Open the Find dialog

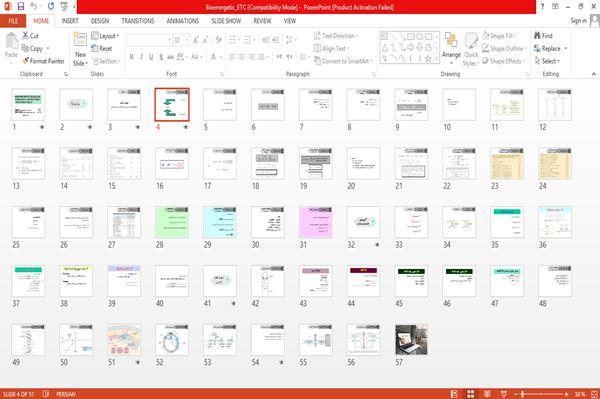(543, 36)
